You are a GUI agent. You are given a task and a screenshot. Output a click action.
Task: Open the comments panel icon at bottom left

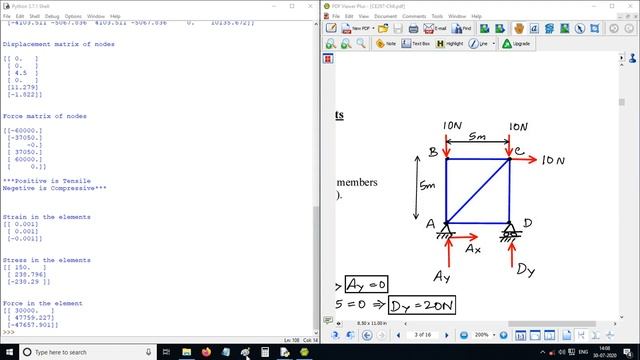328,320
